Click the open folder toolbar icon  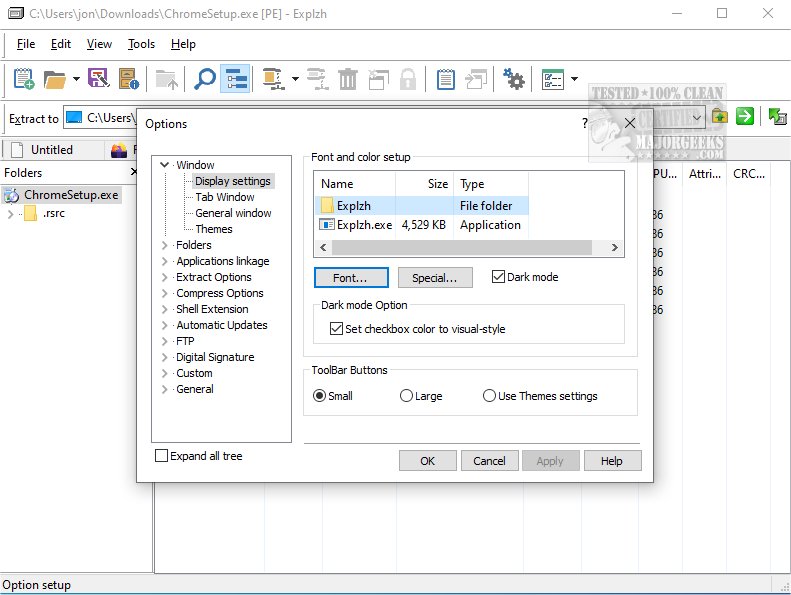55,79
